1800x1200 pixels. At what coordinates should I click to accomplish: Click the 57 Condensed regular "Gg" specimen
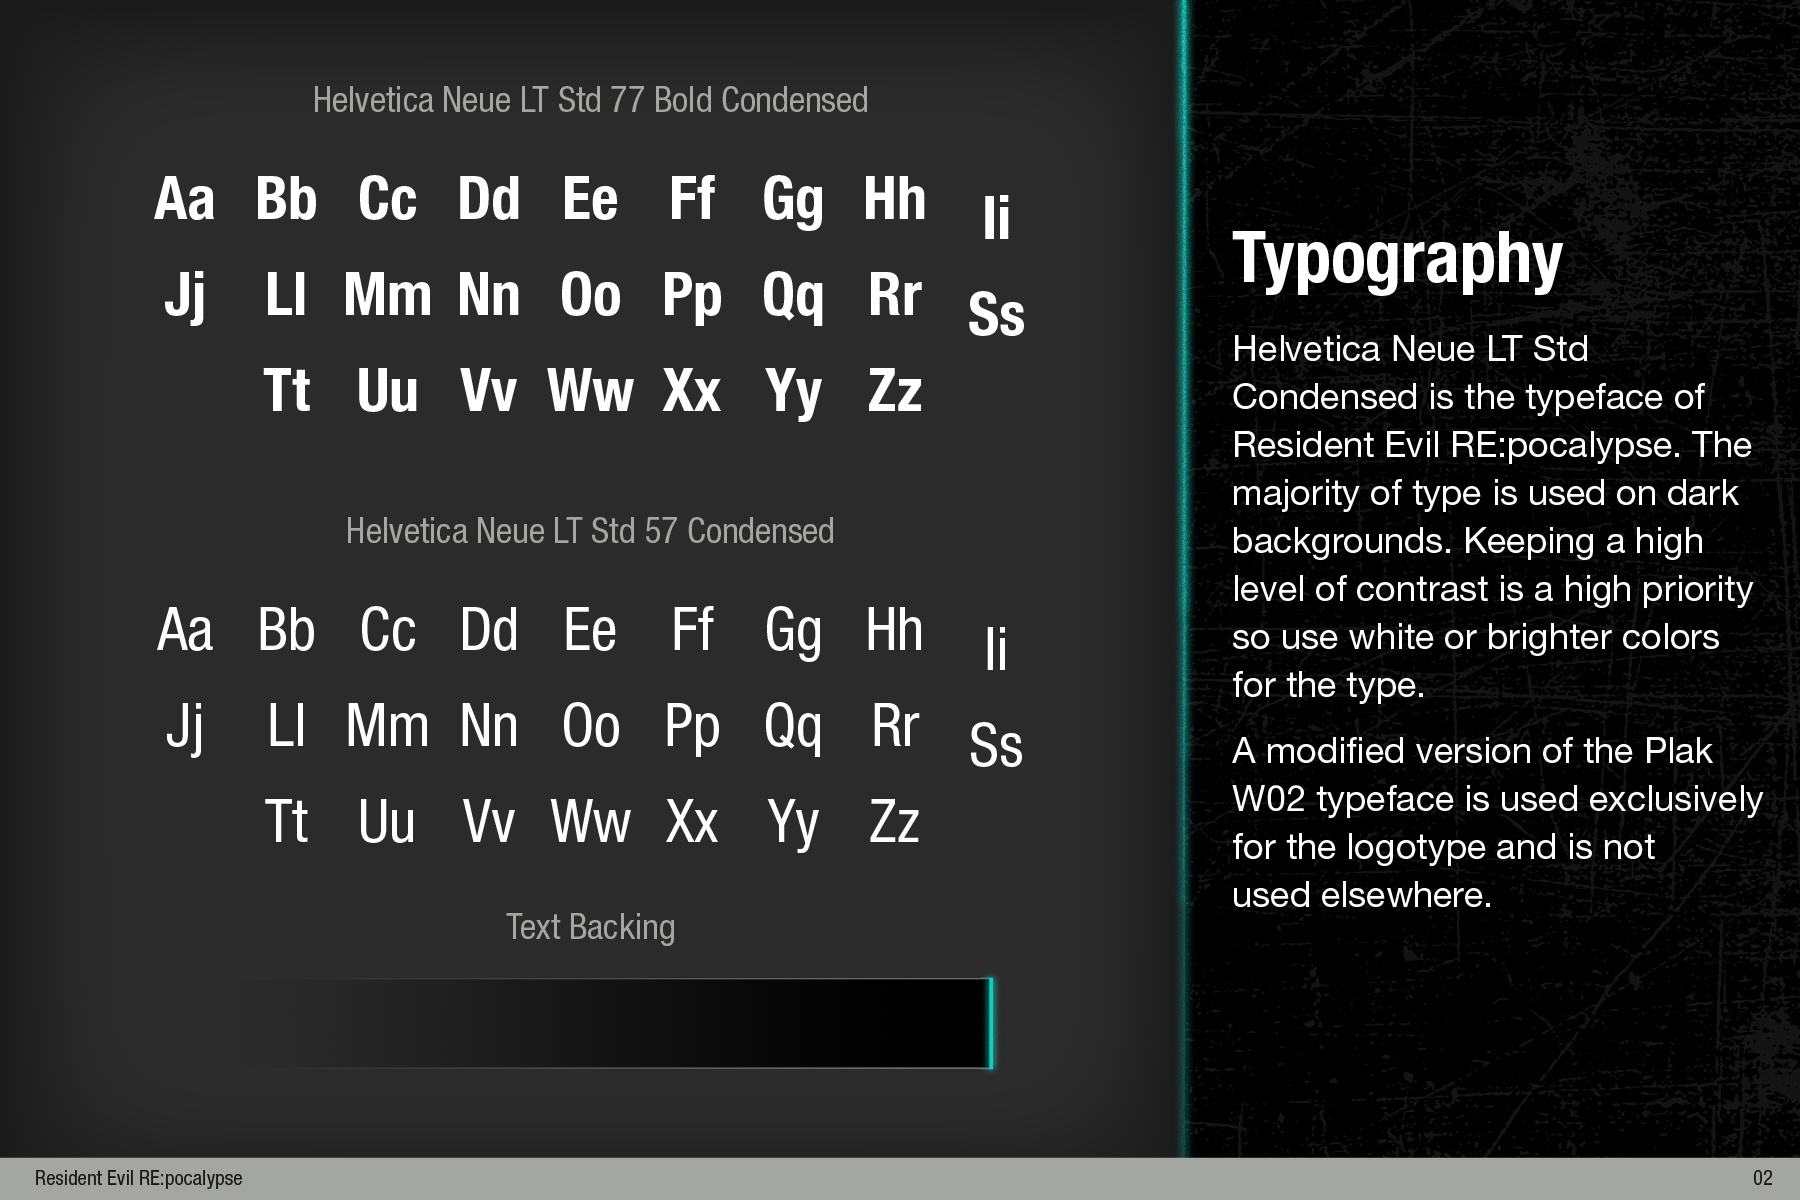point(793,632)
